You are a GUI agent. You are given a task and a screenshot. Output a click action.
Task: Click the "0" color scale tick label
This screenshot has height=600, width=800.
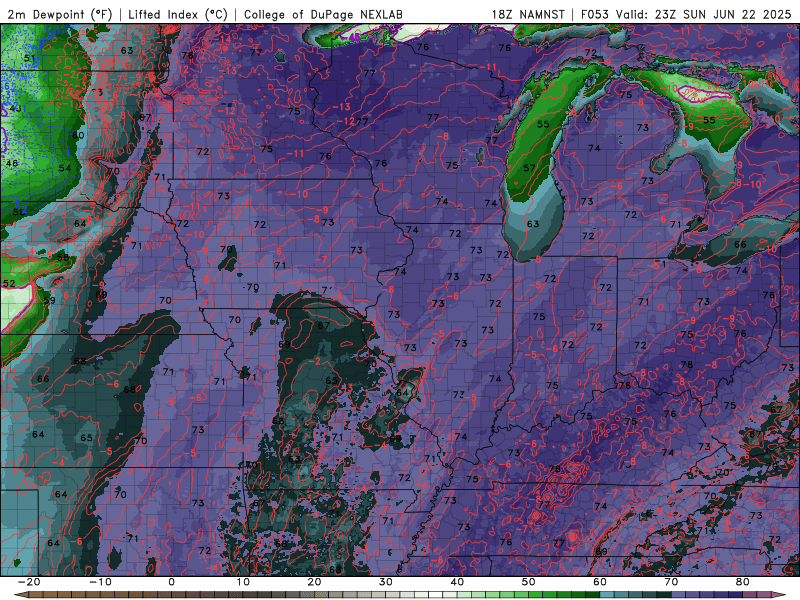click(171, 582)
